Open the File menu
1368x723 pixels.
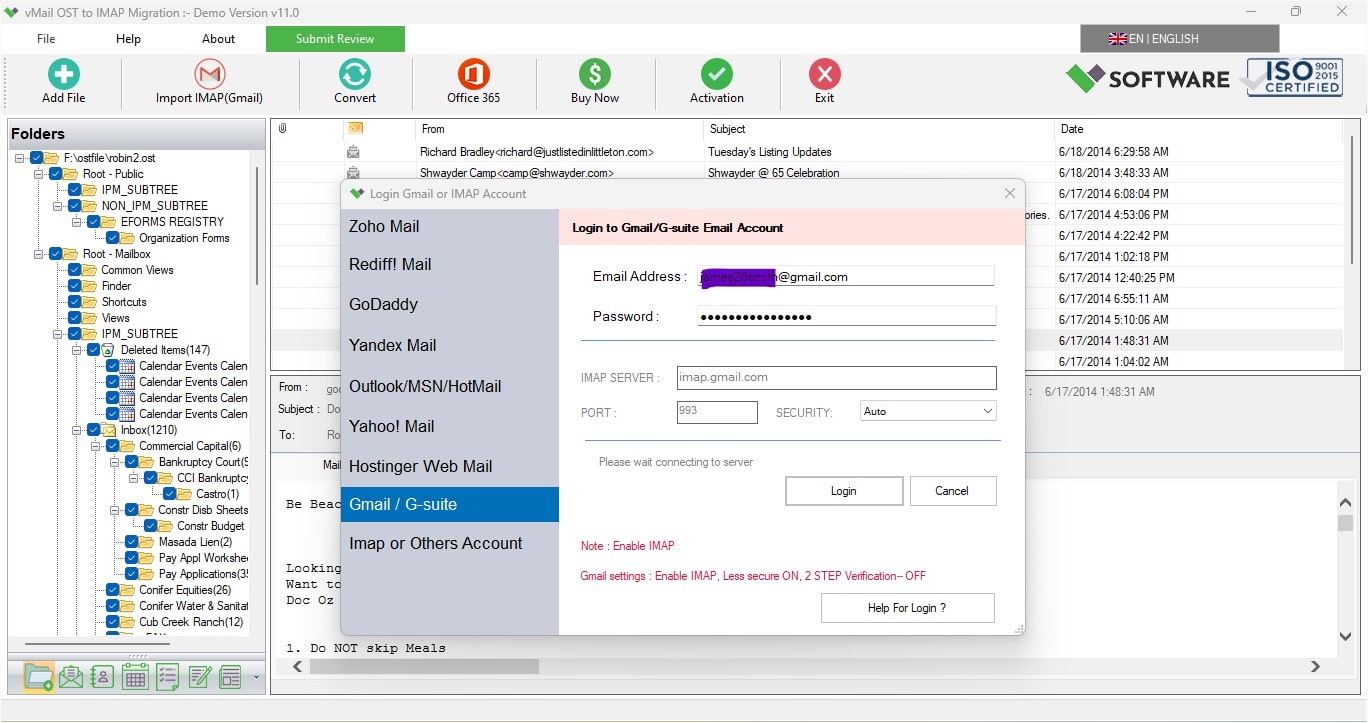[46, 39]
